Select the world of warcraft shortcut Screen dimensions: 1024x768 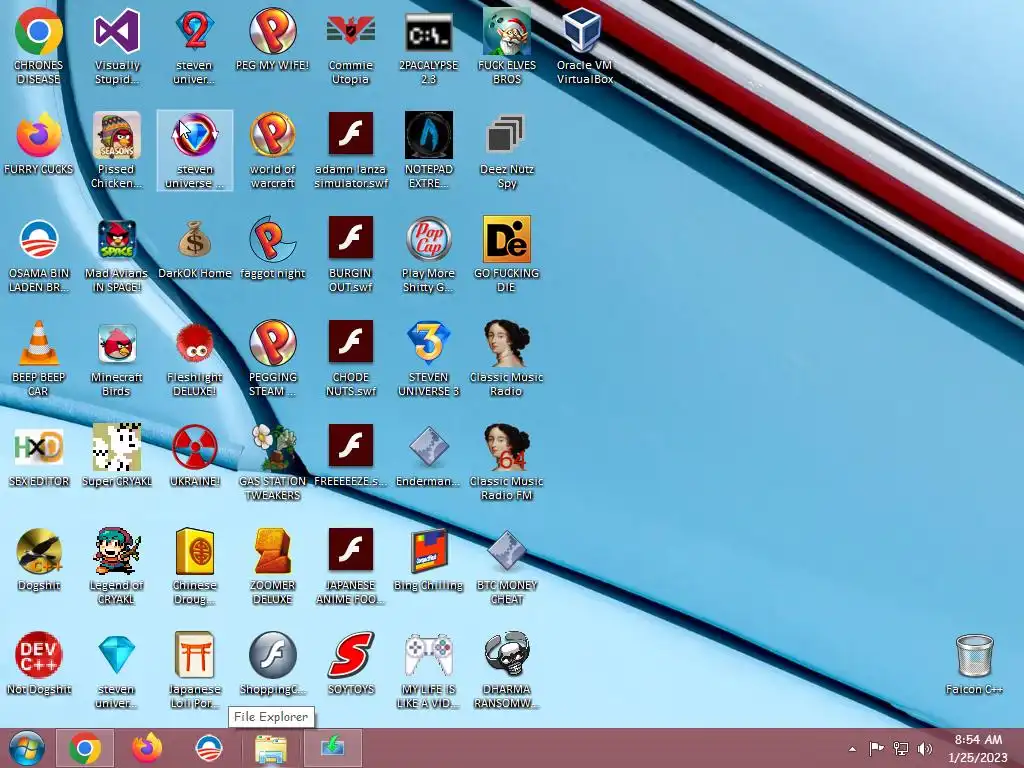[272, 151]
